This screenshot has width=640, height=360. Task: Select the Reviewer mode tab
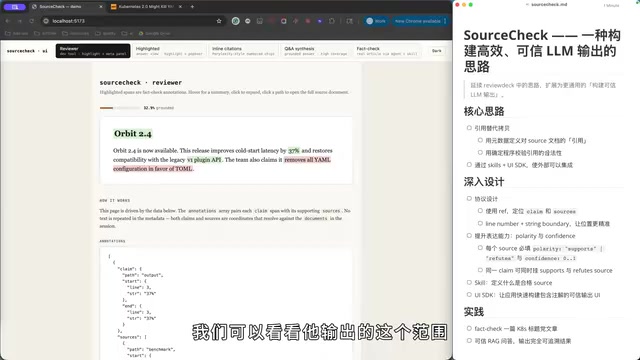pos(93,51)
